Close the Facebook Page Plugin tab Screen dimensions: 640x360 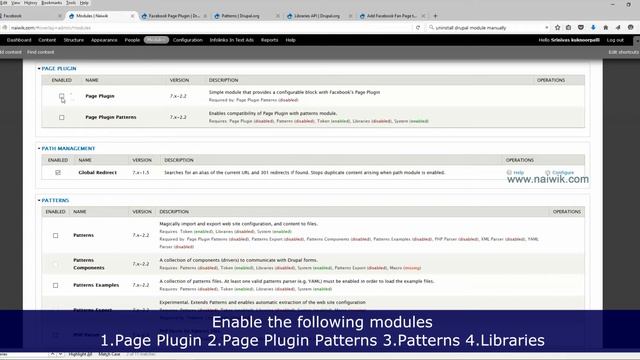(x=205, y=16)
